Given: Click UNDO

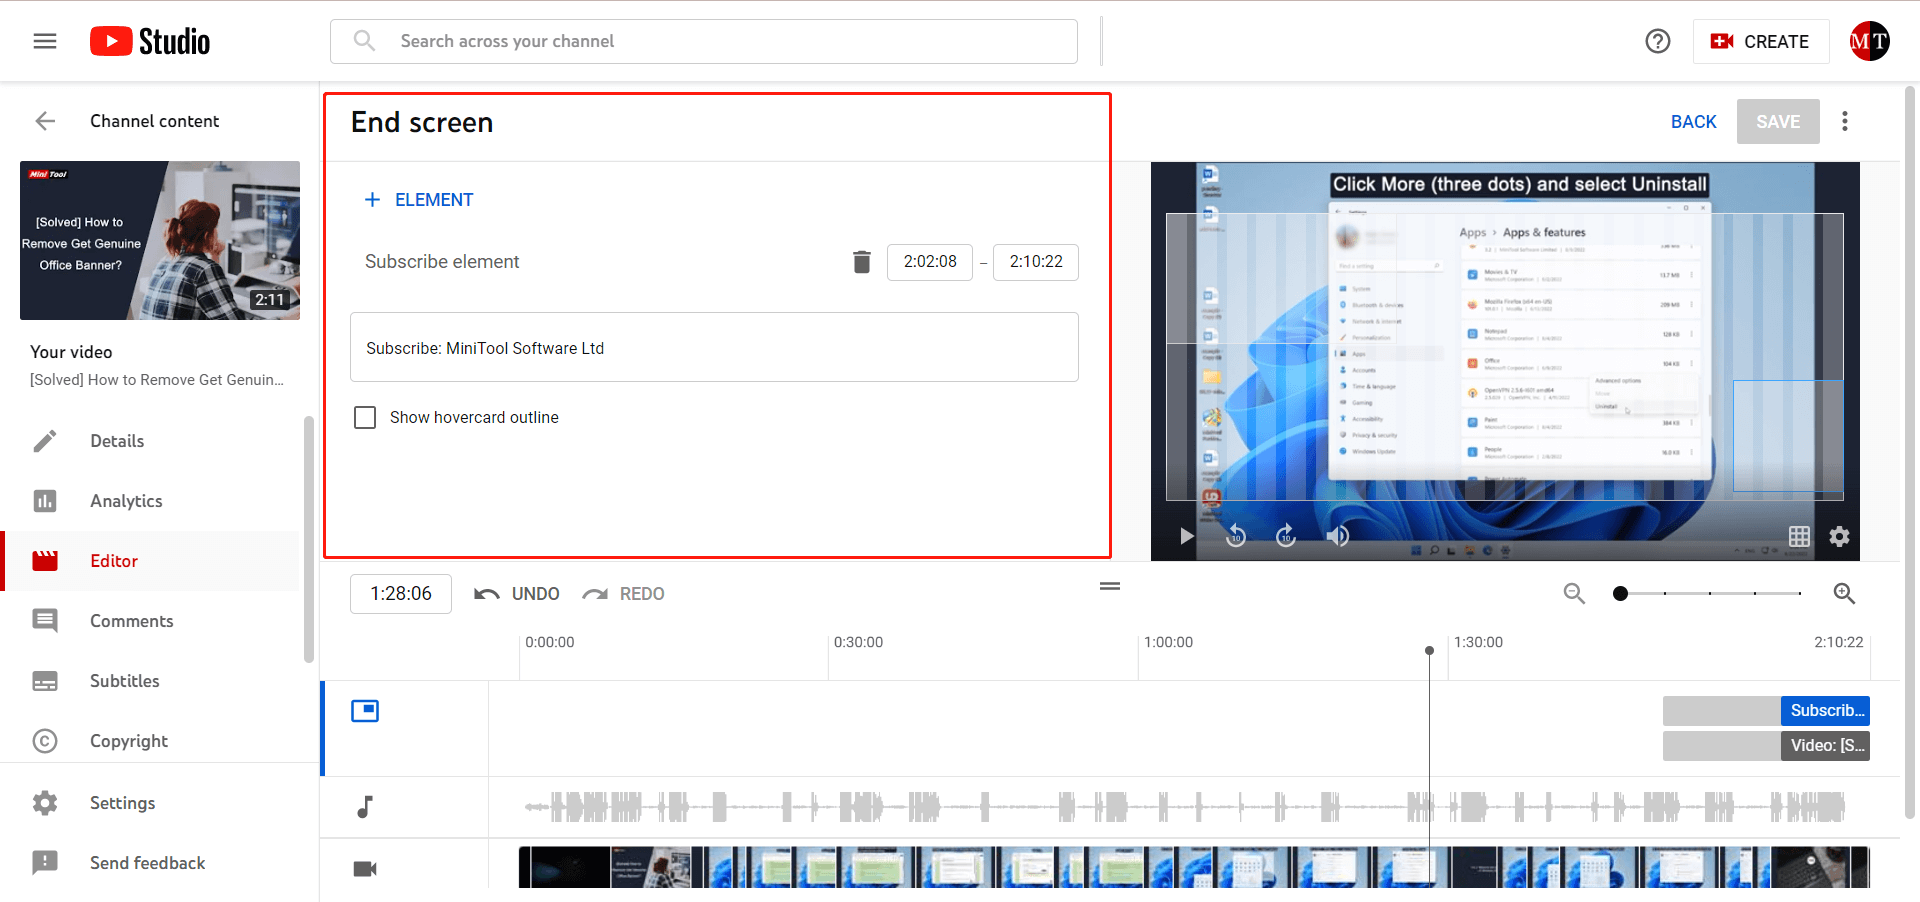Looking at the screenshot, I should click(x=517, y=594).
